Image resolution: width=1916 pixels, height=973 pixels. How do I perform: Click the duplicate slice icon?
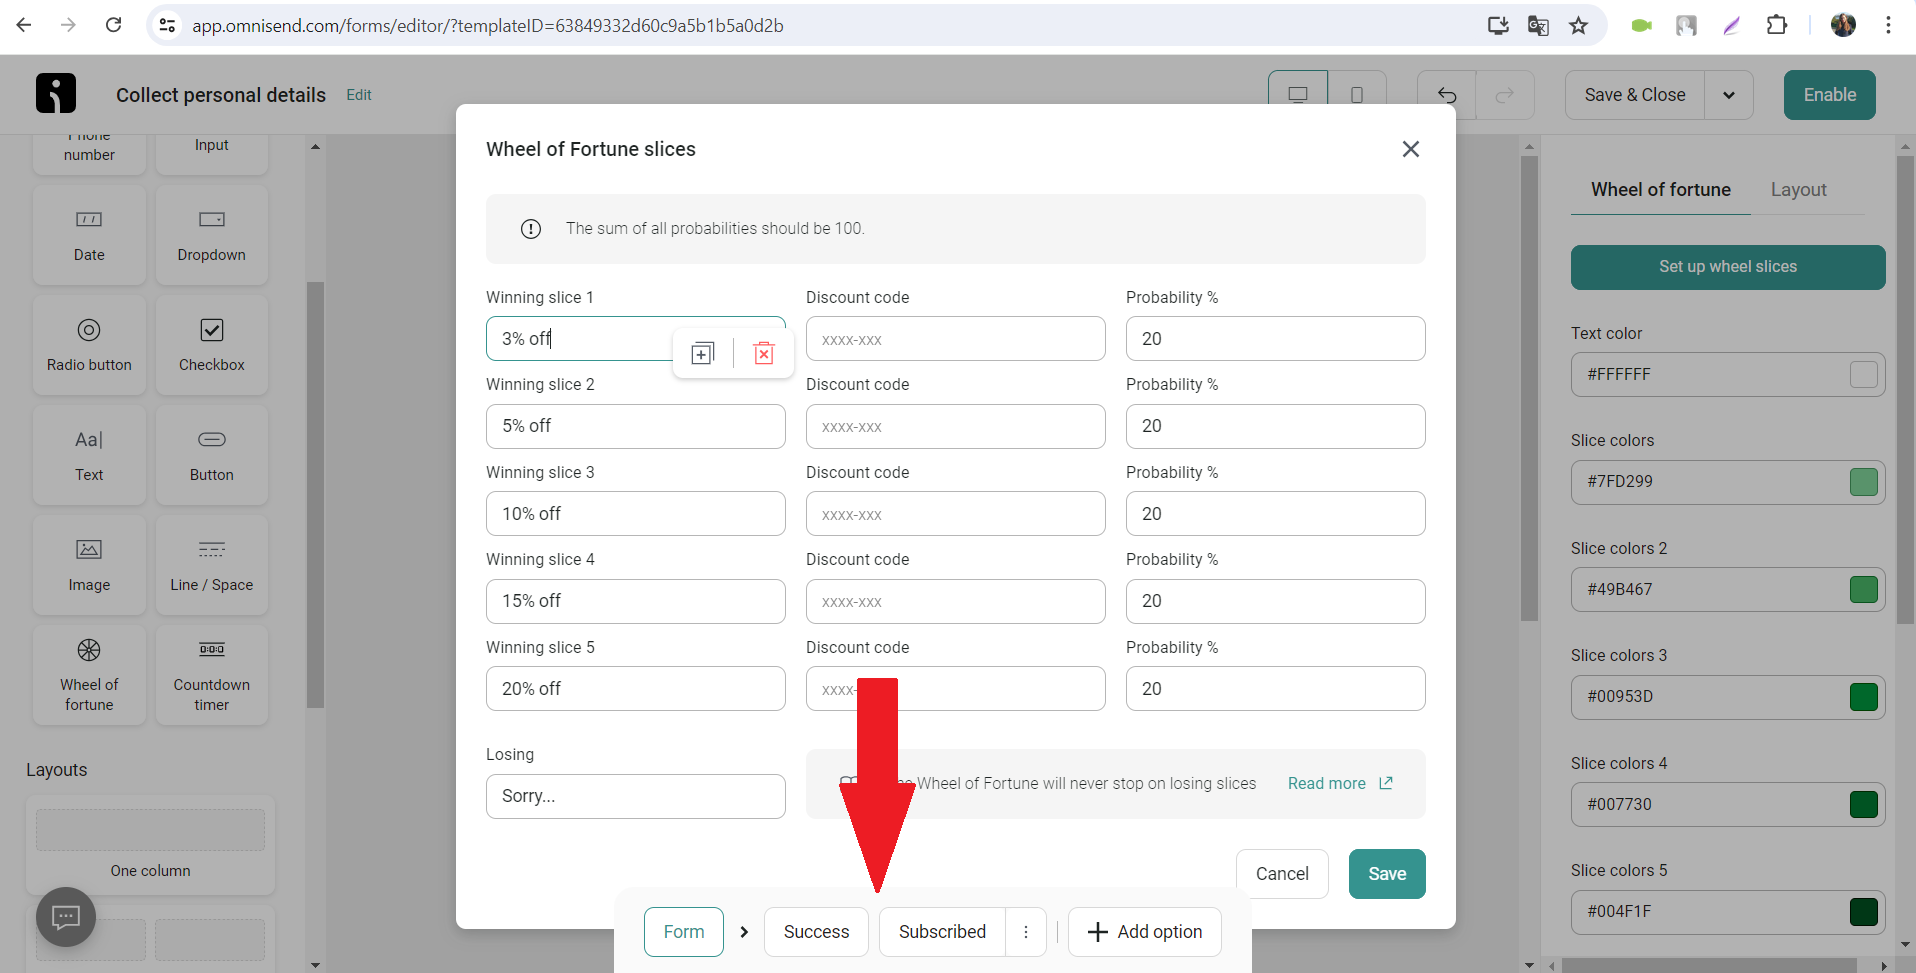[x=703, y=353]
